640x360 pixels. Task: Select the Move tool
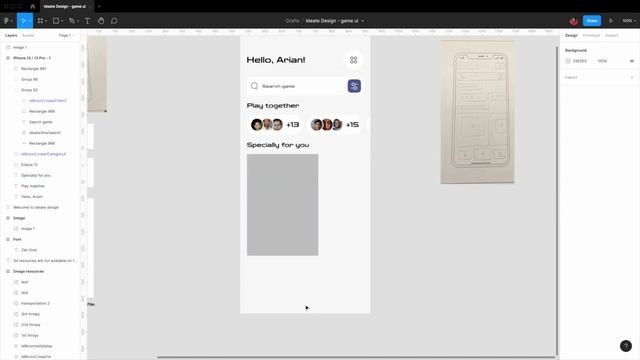(x=24, y=20)
